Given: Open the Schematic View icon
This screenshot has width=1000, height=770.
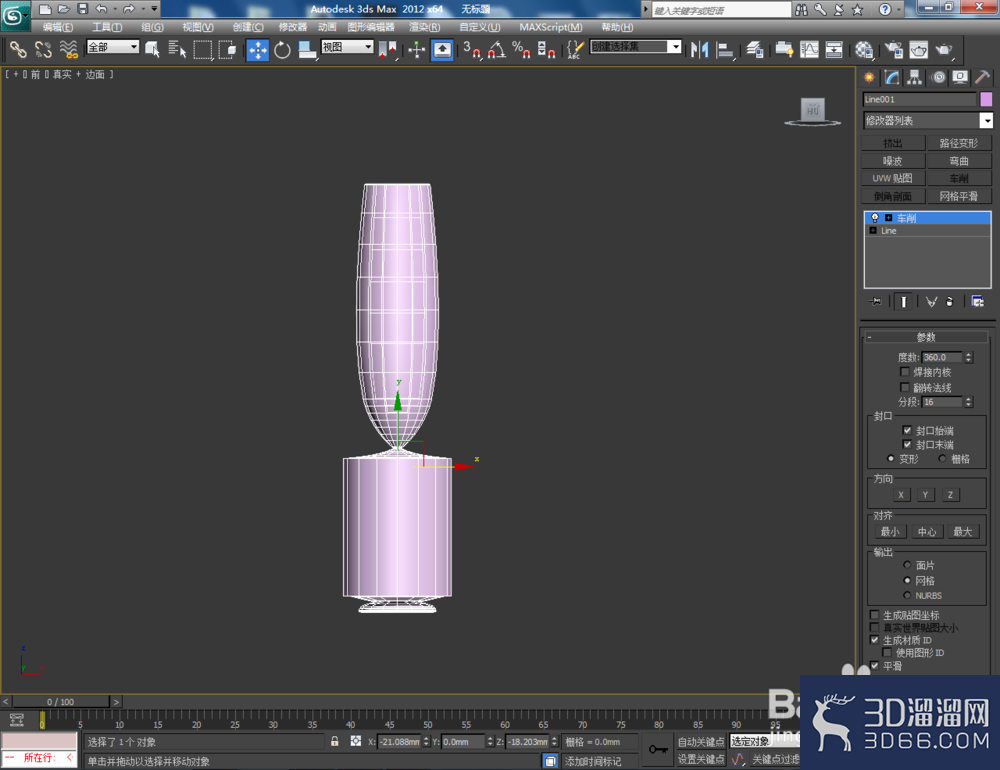Looking at the screenshot, I should click(x=834, y=49).
